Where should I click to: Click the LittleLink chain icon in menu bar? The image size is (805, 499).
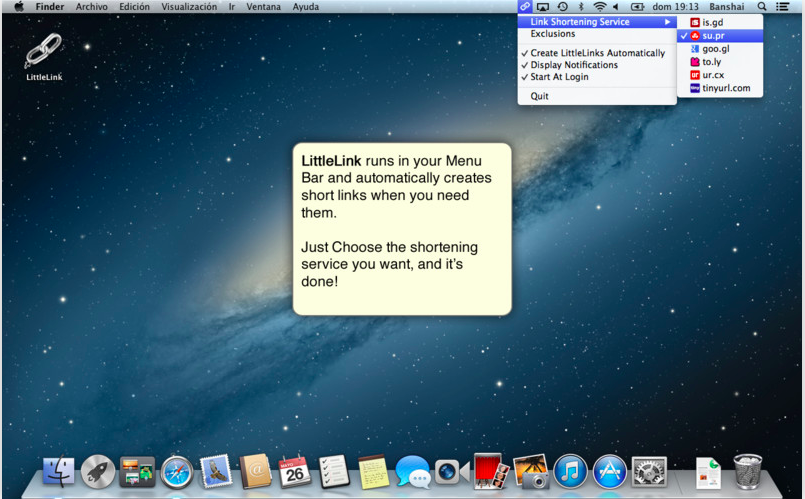(524, 7)
